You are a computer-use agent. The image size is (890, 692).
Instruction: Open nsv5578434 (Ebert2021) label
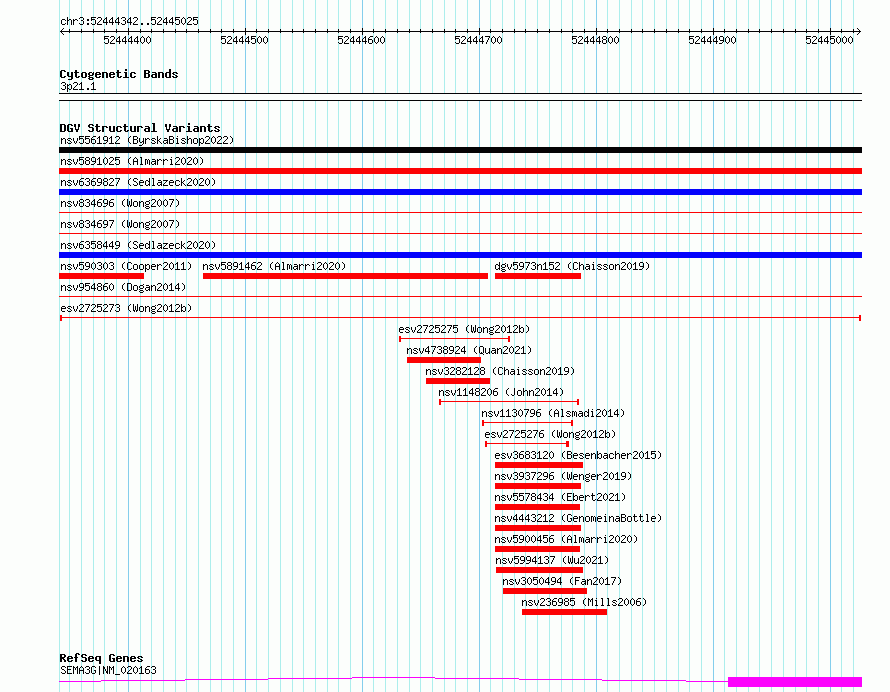tap(560, 497)
